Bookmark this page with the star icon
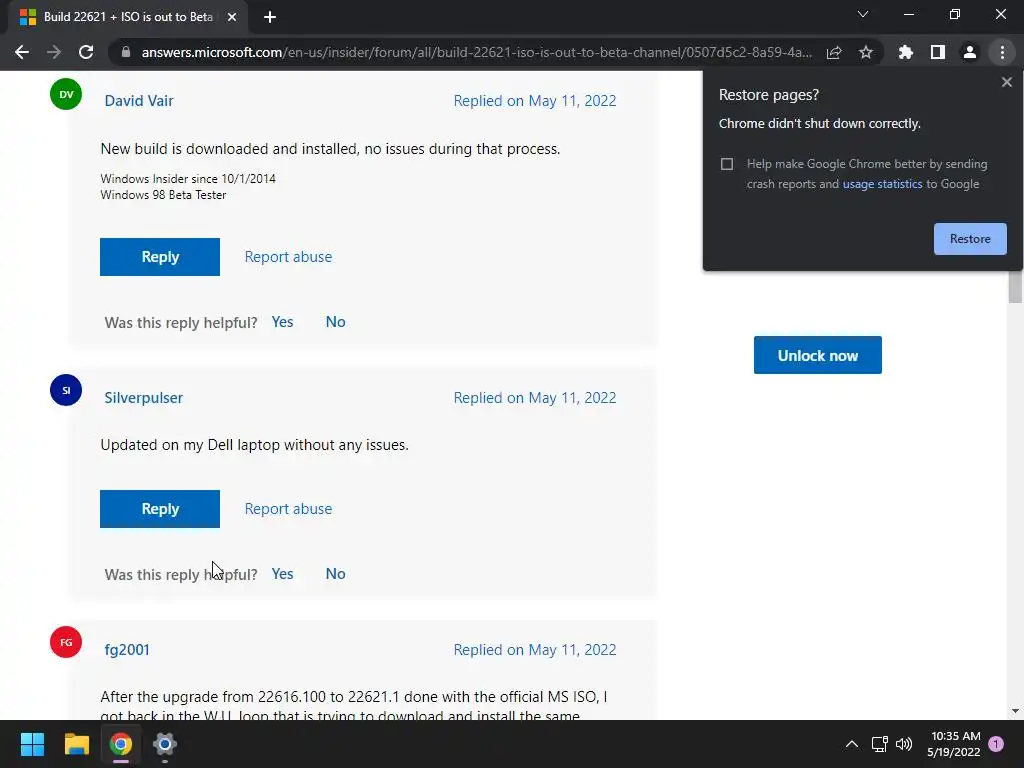1024x768 pixels. tap(866, 52)
